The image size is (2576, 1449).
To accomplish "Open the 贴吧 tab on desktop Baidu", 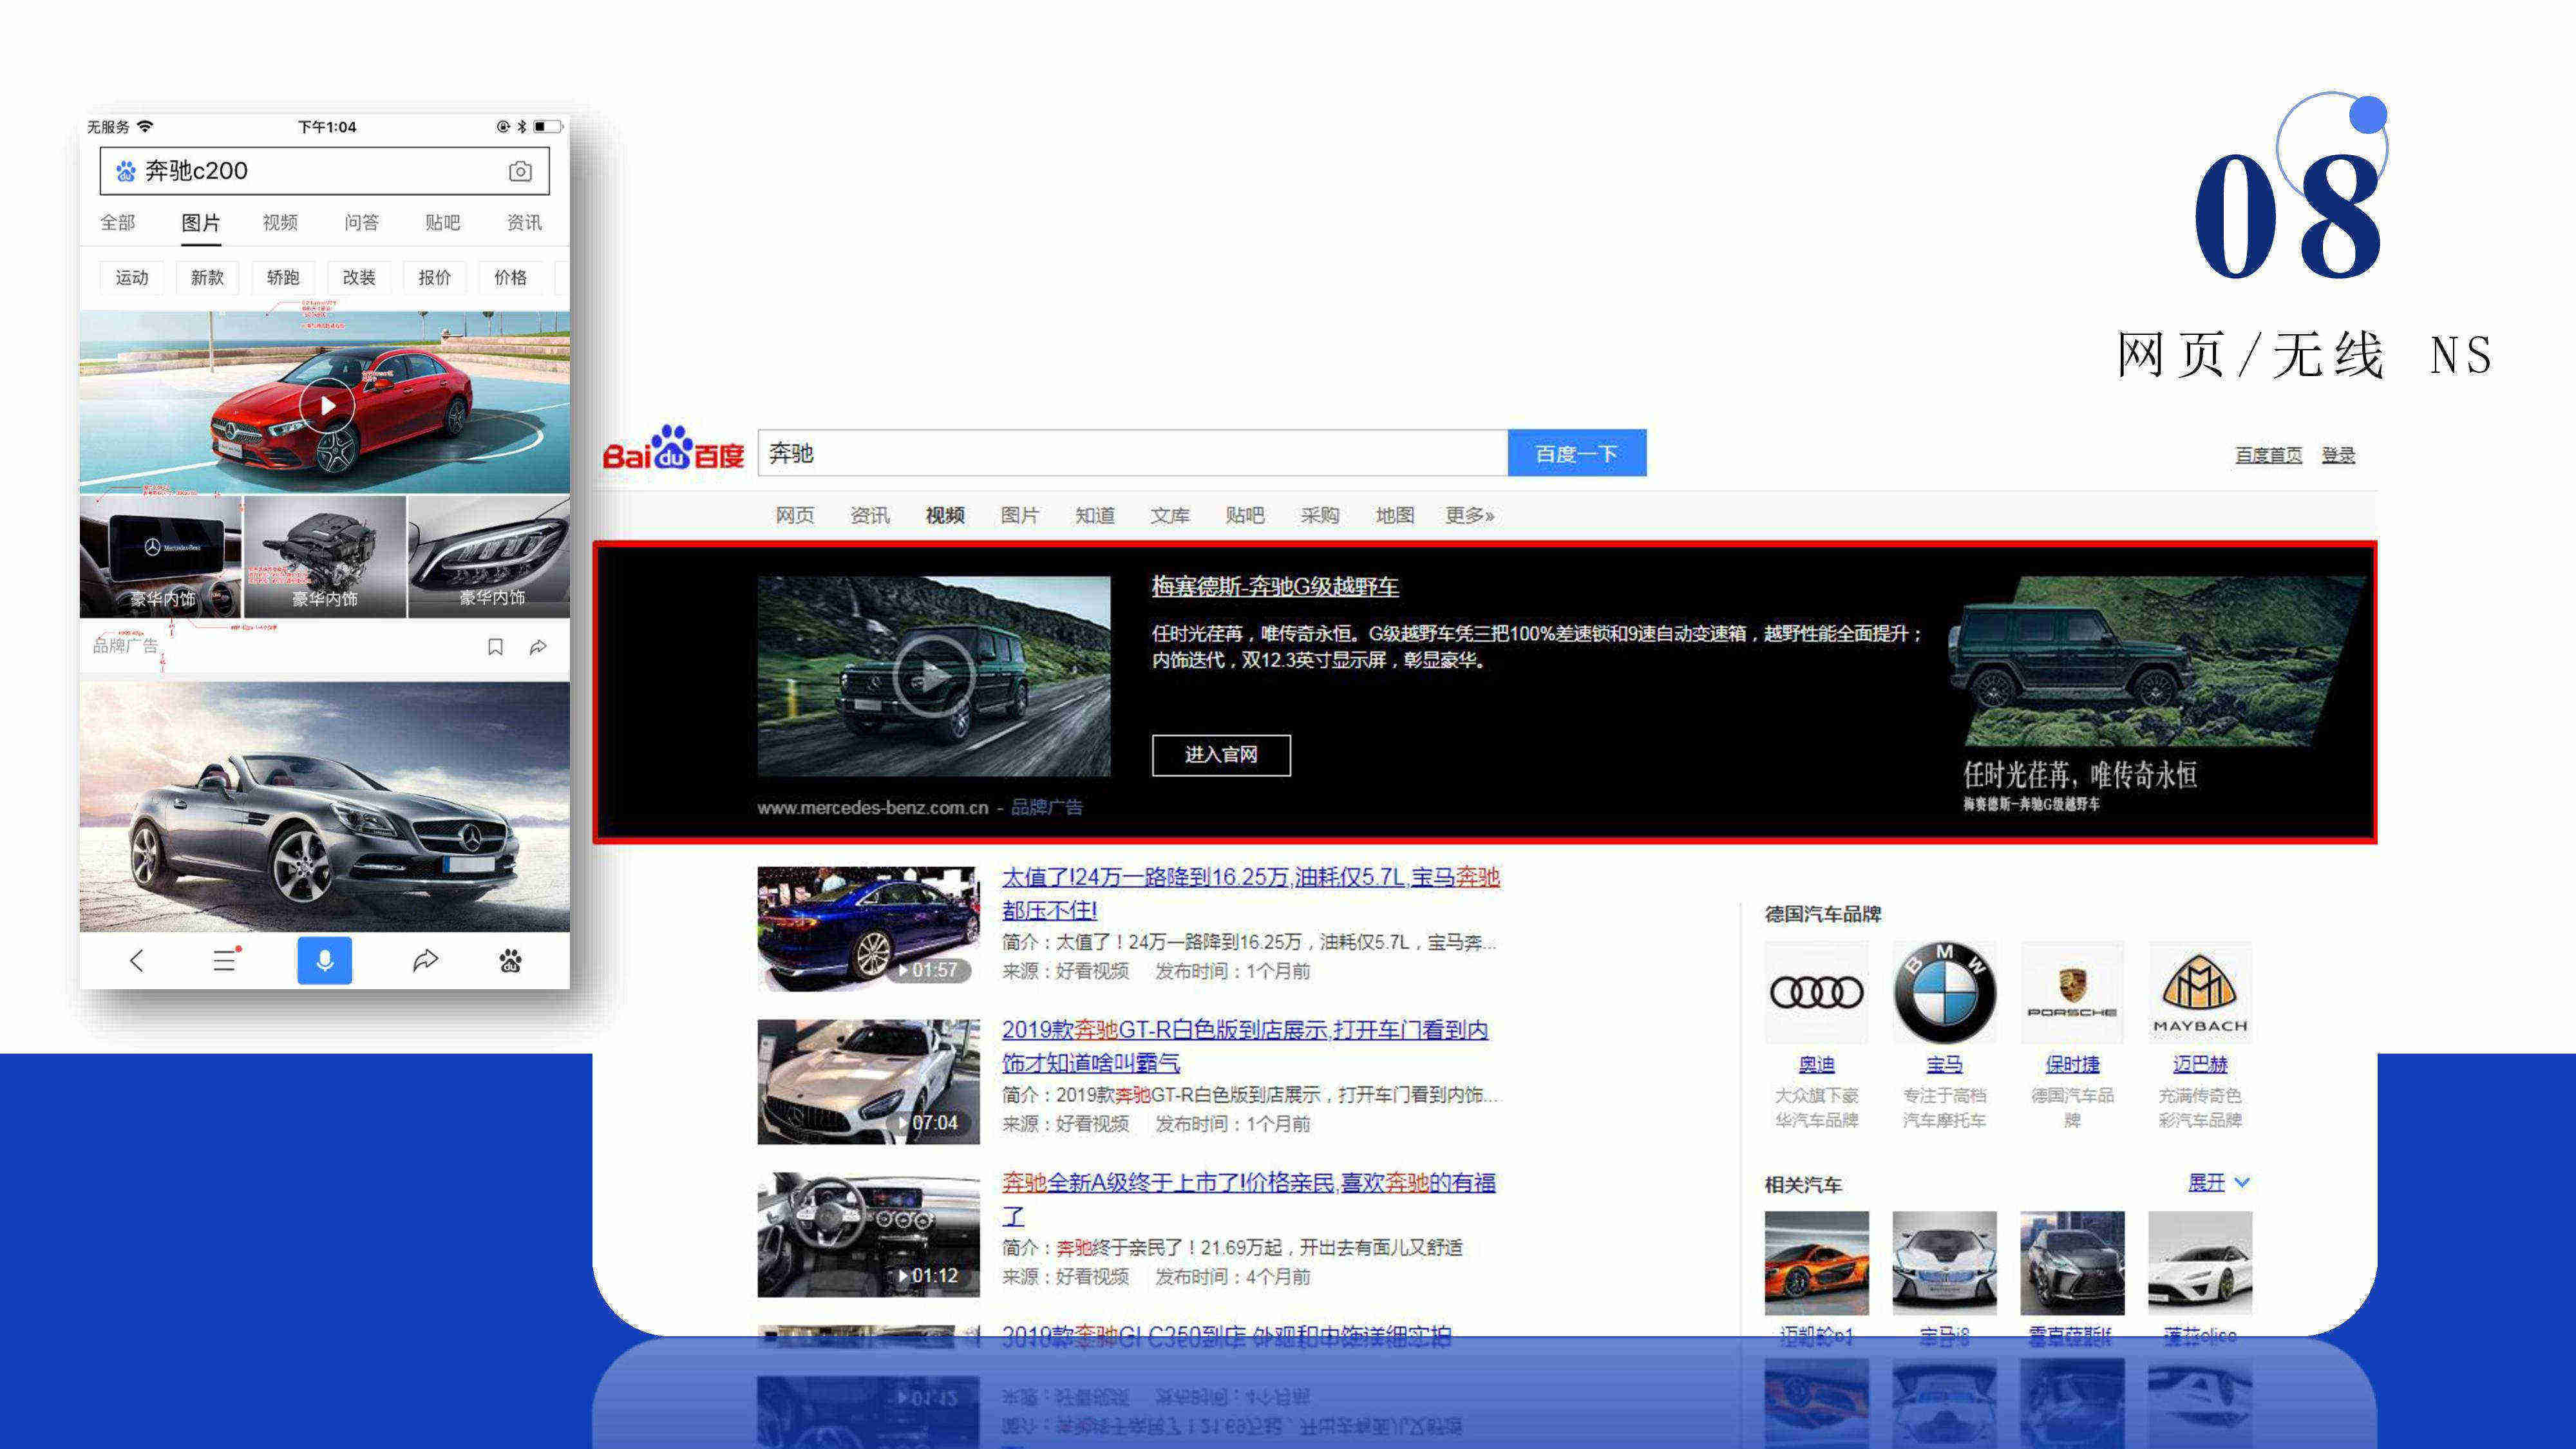I will 1245,515.
